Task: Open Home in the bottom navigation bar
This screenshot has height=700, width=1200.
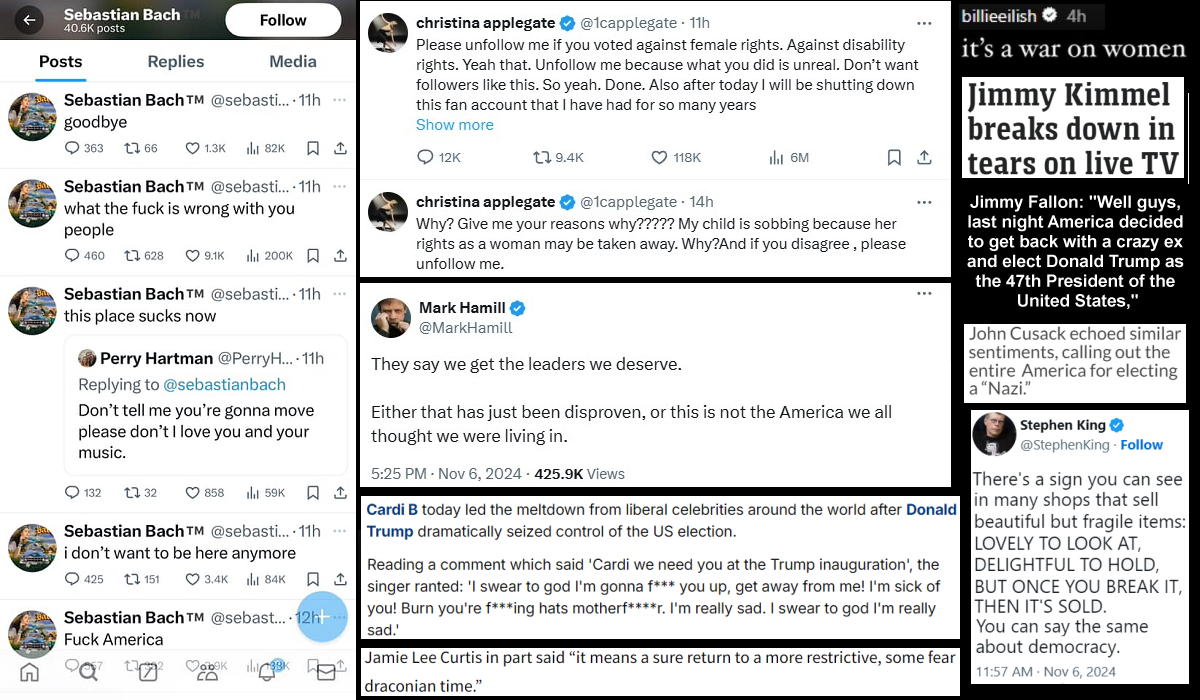Action: point(30,672)
